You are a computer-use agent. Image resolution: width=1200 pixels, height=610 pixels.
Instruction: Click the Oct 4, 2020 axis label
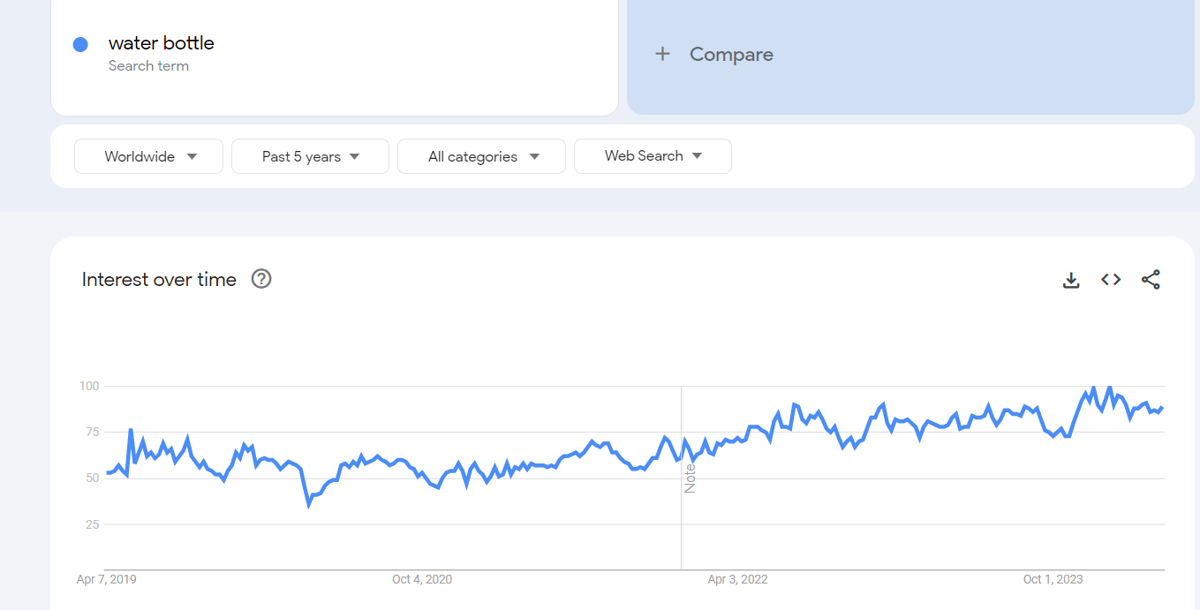coord(422,579)
